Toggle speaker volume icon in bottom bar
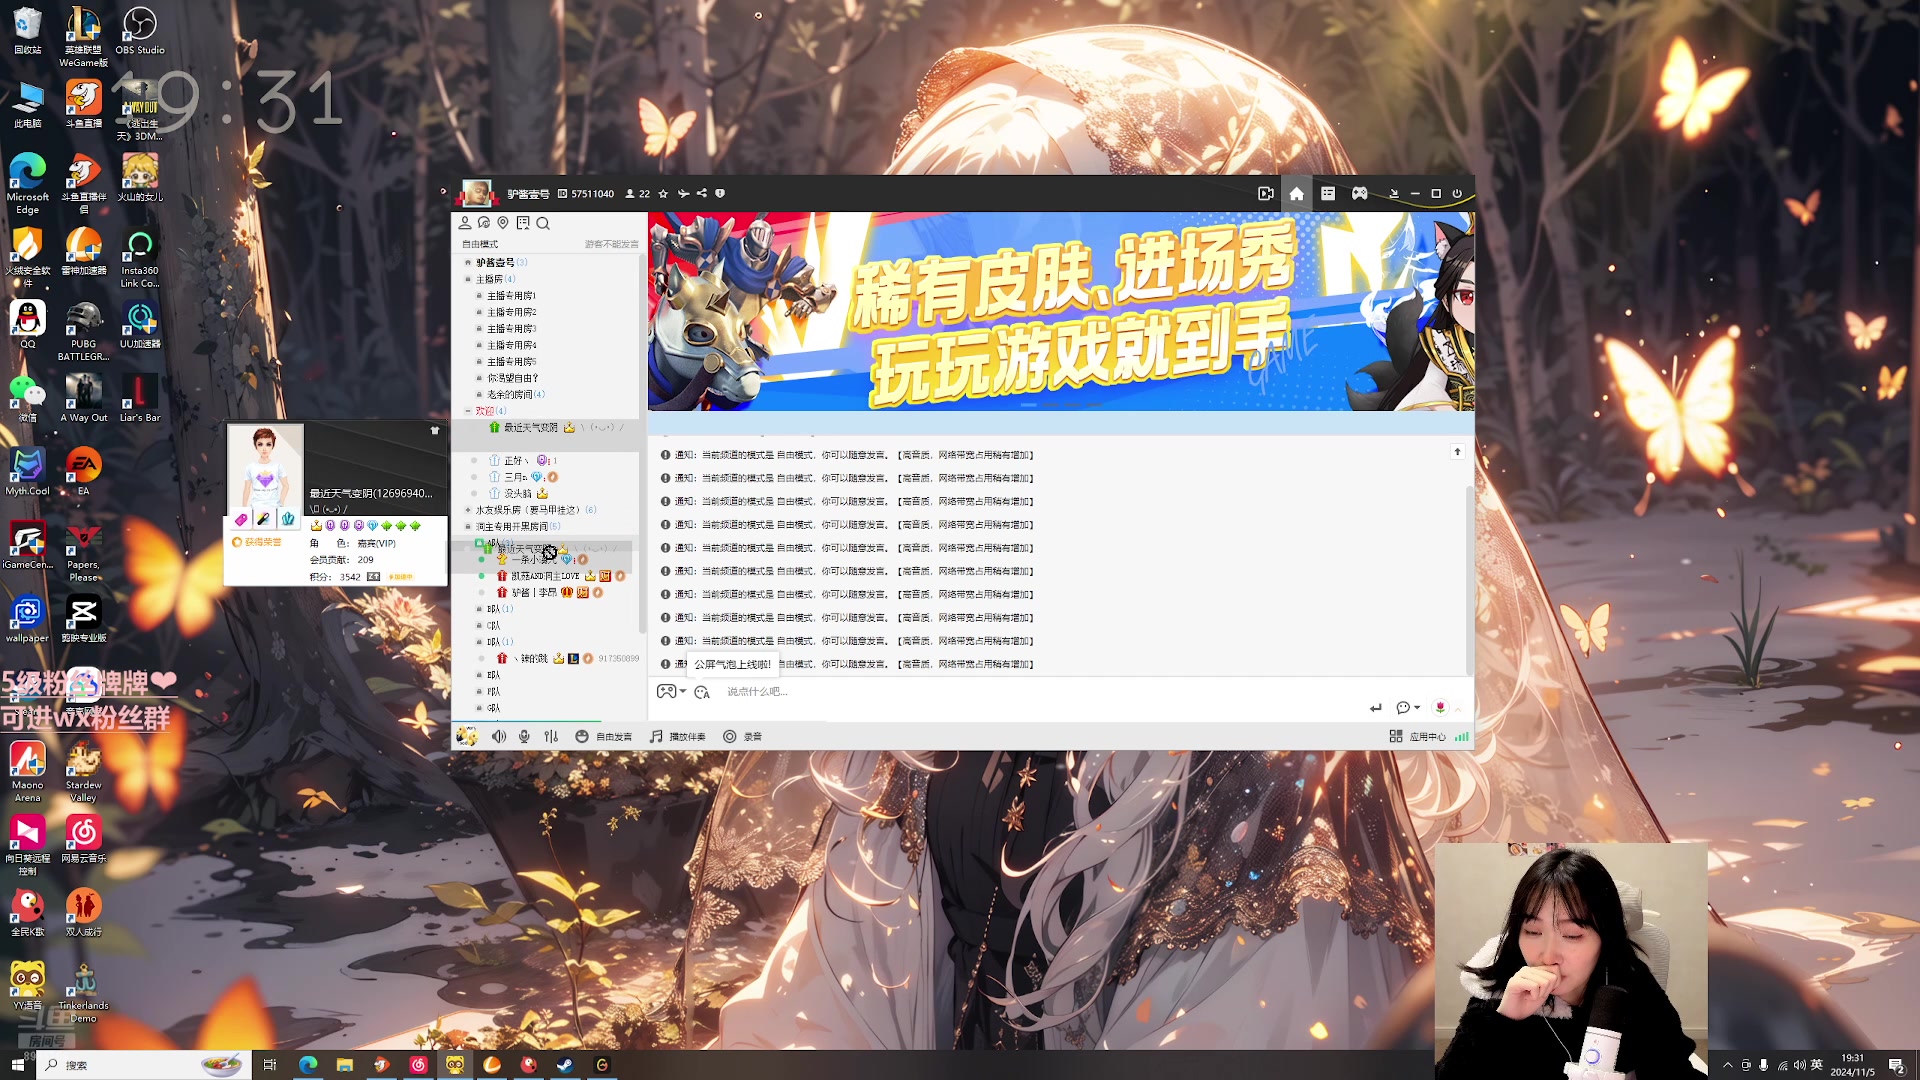Screen dimensions: 1920x1080 tap(499, 737)
